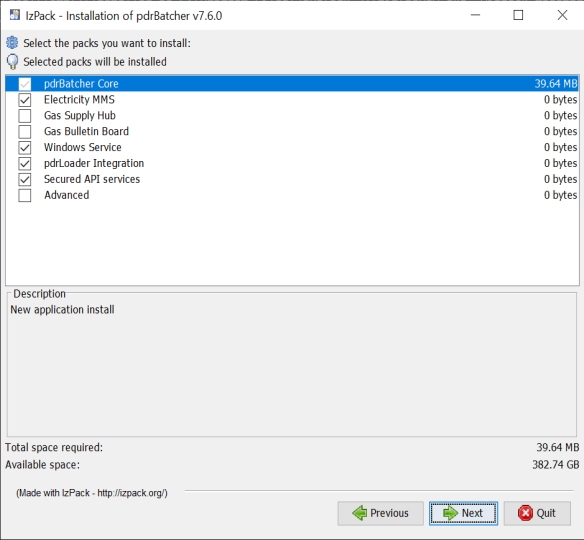Tick the Advanced pack checkbox
Screen dimensions: 584x540
pyautogui.click(x=25, y=196)
